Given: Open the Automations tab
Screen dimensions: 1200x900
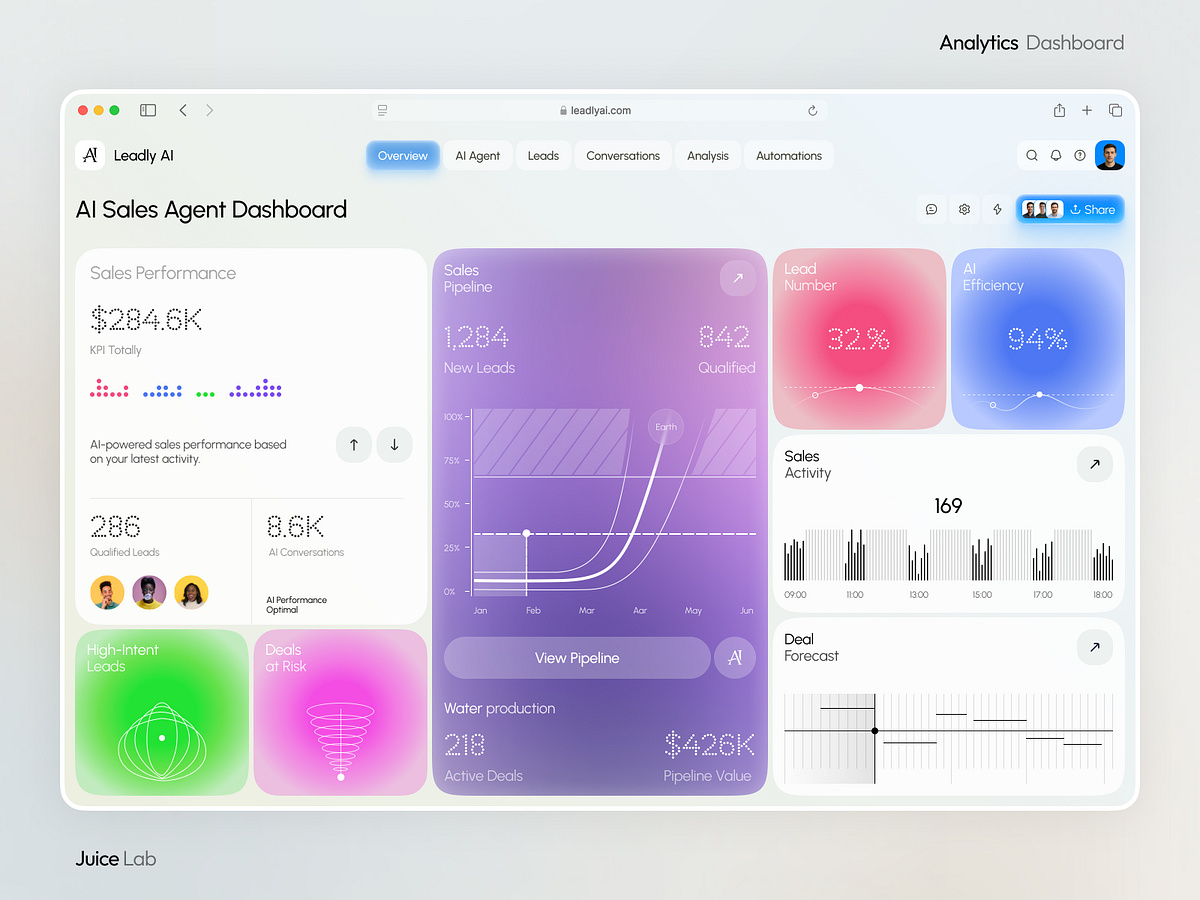Looking at the screenshot, I should 789,155.
